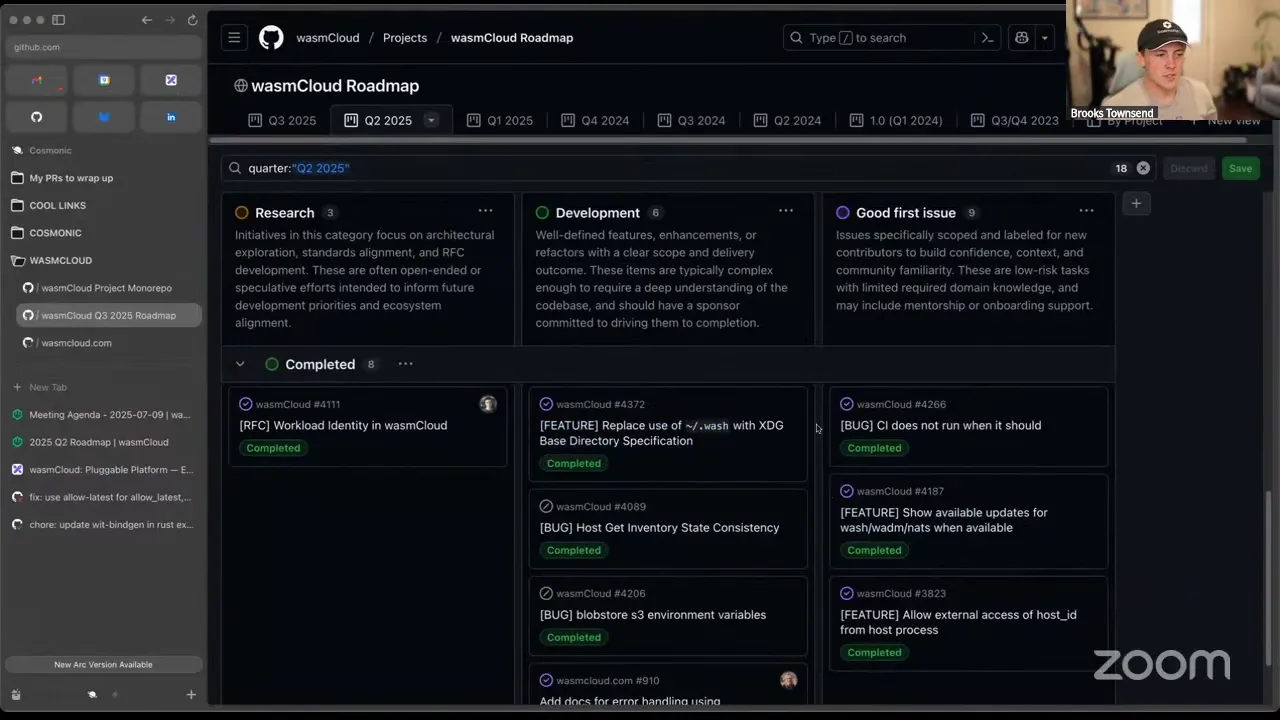Switch to the 1.0 (Q1 2024) view tab
The width and height of the screenshot is (1280, 720).
click(896, 120)
